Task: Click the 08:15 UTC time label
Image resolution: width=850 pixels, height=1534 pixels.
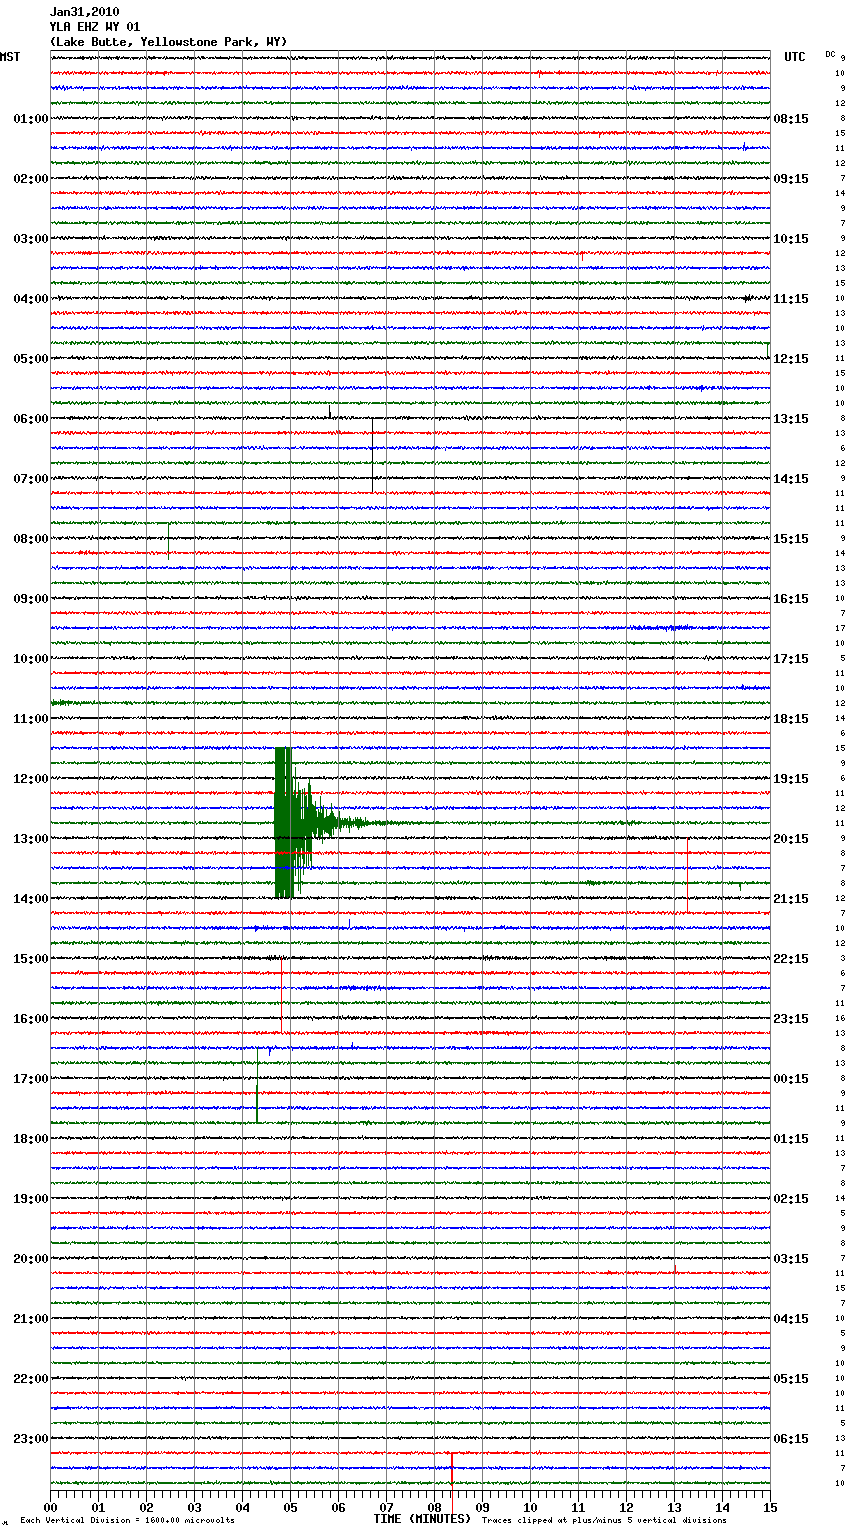Action: coord(791,119)
